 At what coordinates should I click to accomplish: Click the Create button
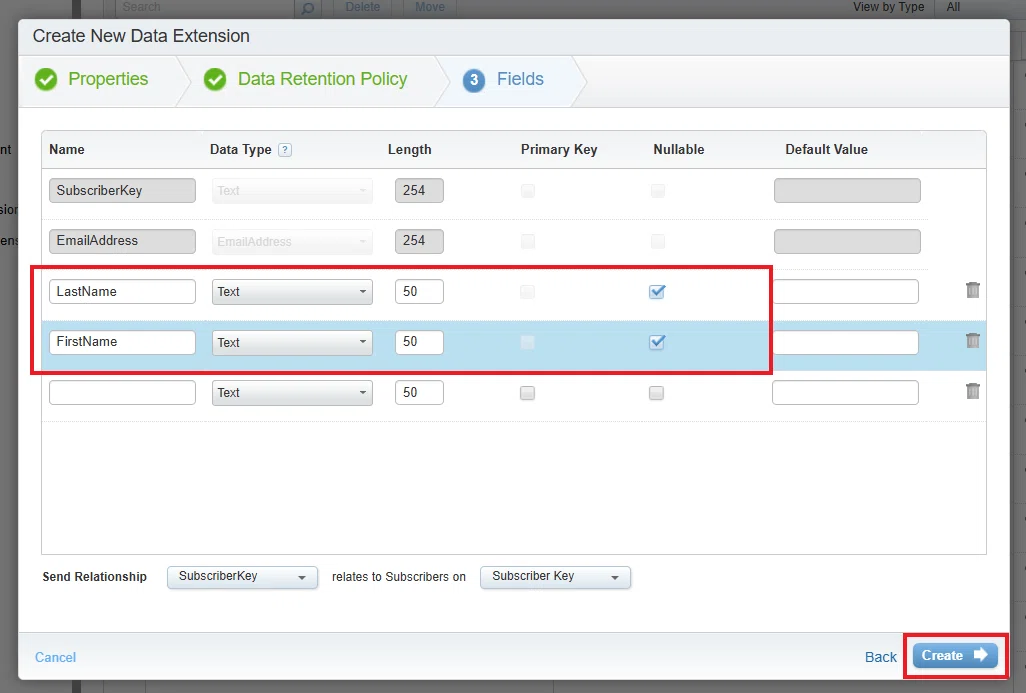click(955, 656)
